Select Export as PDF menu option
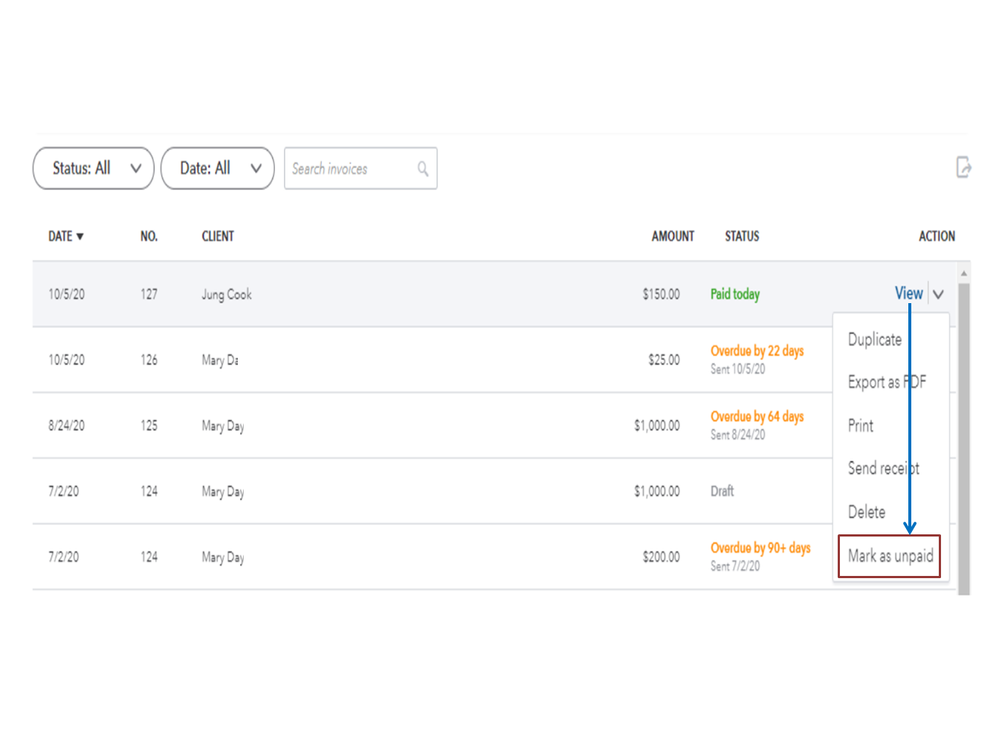Viewport: 999px width, 749px height. pos(887,382)
